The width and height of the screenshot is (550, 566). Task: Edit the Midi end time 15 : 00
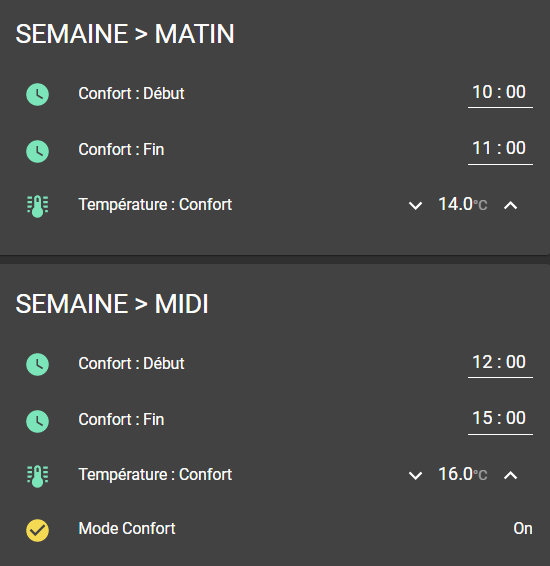500,421
